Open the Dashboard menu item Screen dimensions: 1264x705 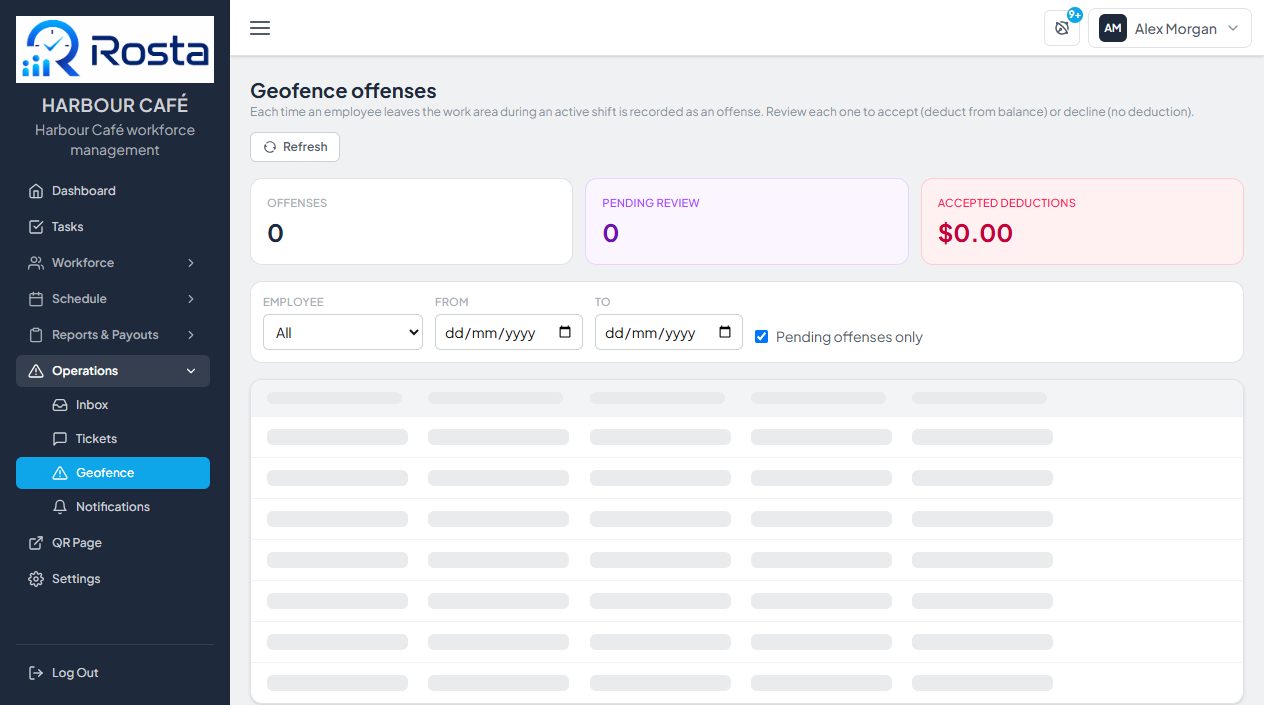113,191
